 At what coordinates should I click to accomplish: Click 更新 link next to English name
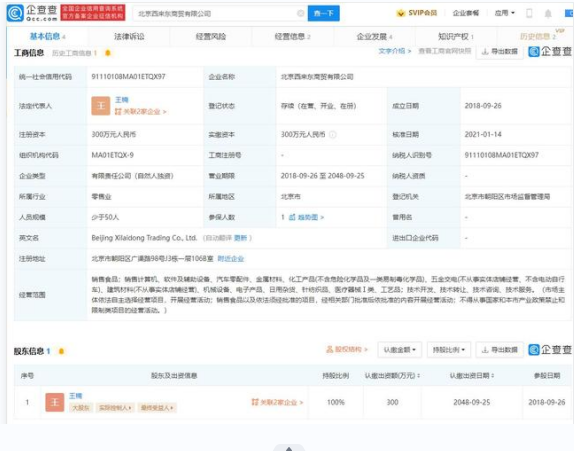point(241,238)
